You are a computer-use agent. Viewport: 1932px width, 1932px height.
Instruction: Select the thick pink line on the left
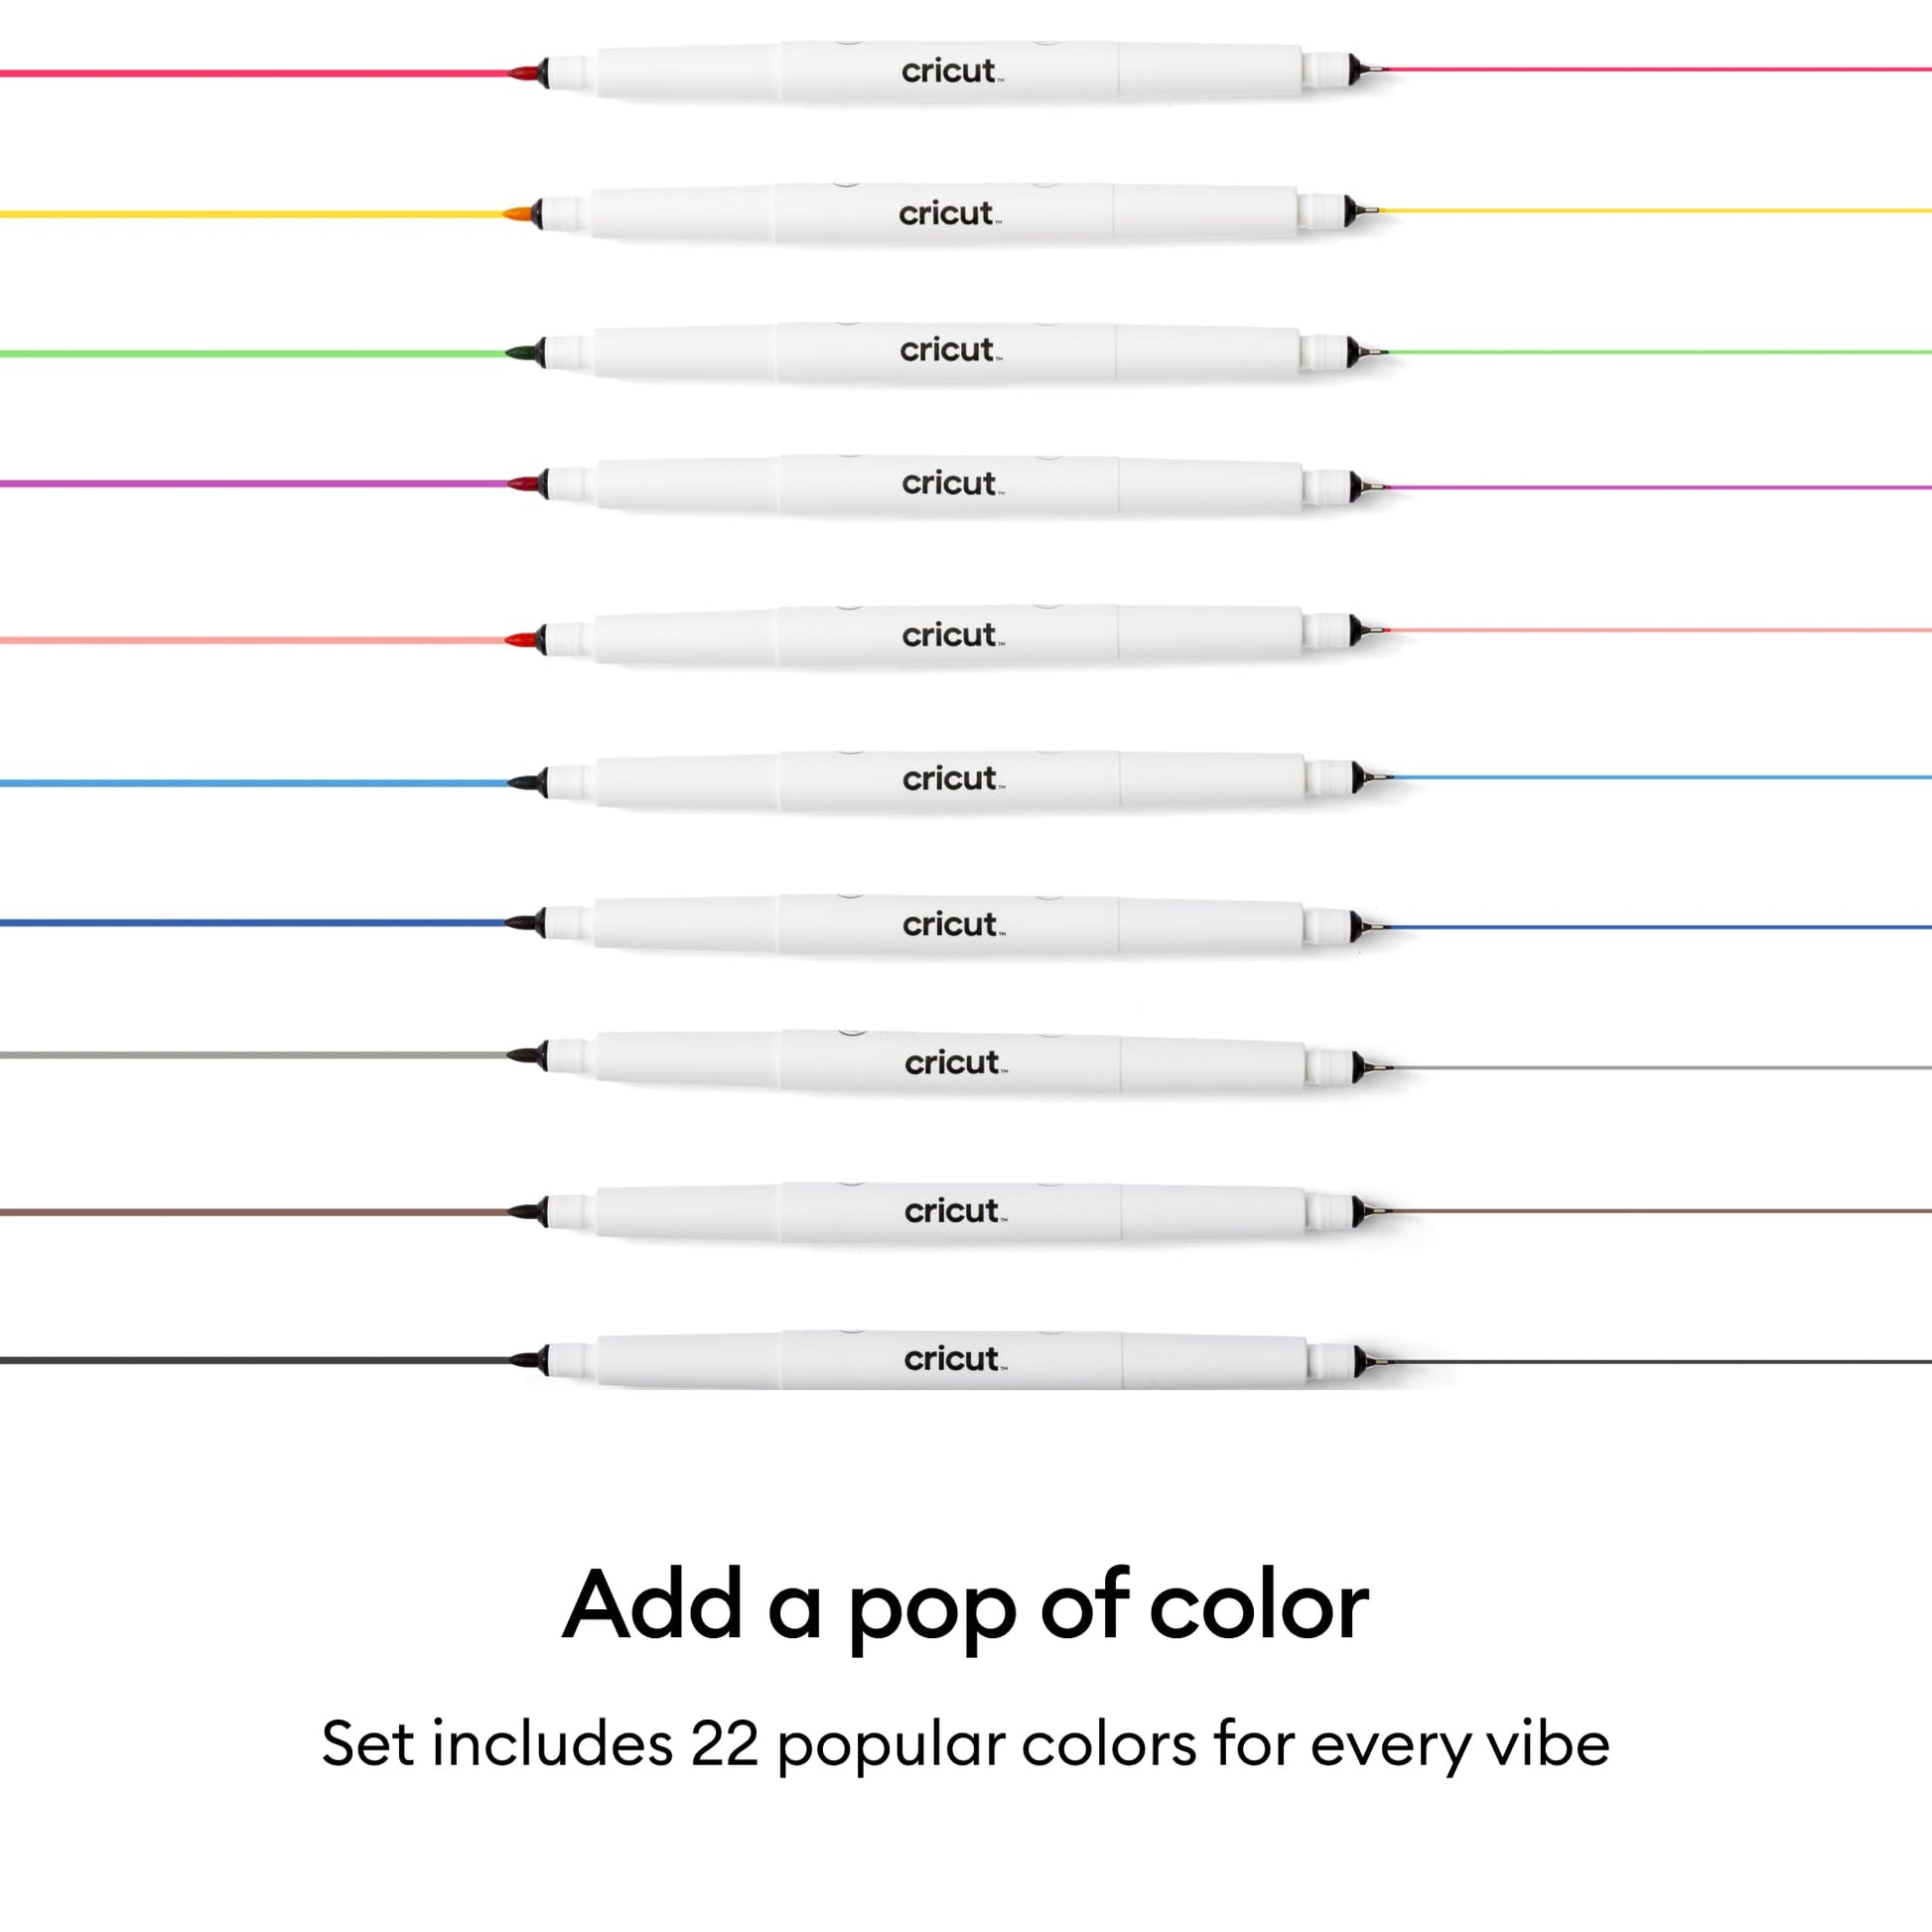pyautogui.click(x=255, y=73)
